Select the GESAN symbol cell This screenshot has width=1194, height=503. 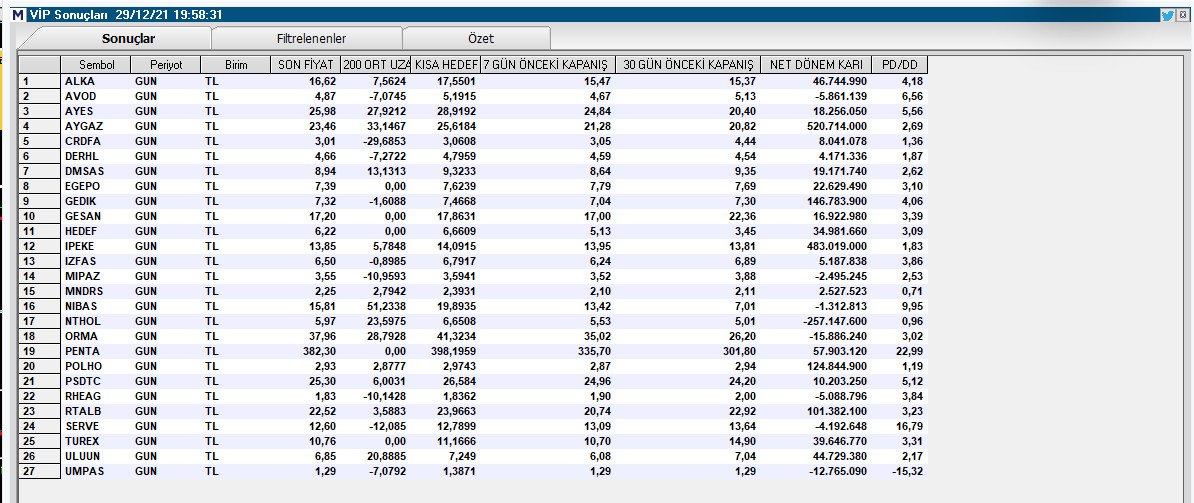click(95, 216)
